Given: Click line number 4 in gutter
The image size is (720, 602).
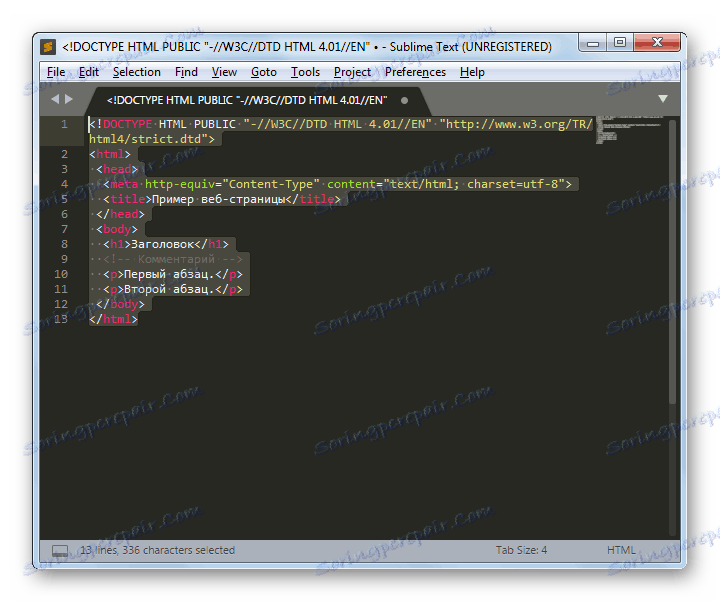Looking at the screenshot, I should (64, 184).
